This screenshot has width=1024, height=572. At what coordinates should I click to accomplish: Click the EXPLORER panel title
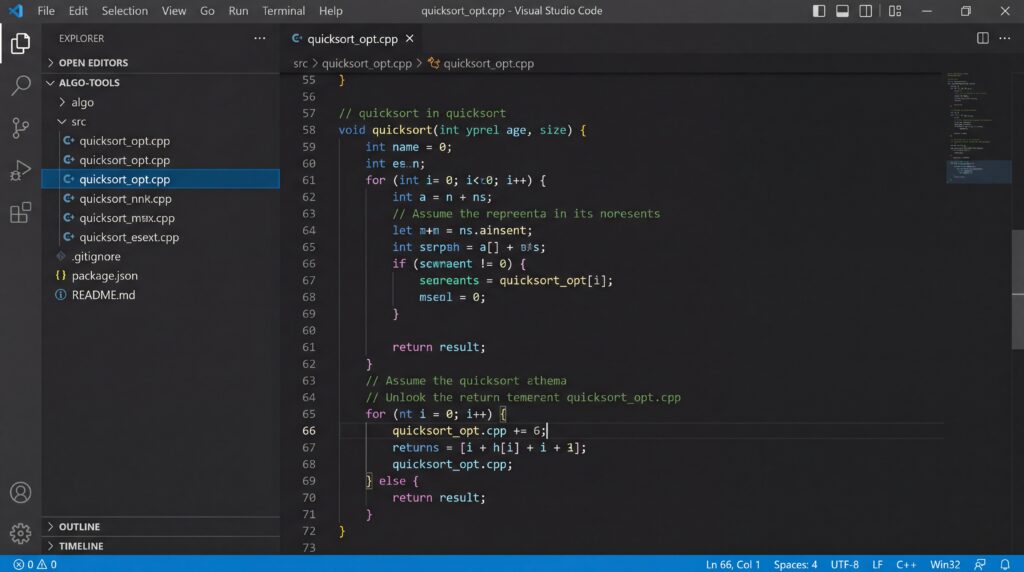(x=81, y=38)
